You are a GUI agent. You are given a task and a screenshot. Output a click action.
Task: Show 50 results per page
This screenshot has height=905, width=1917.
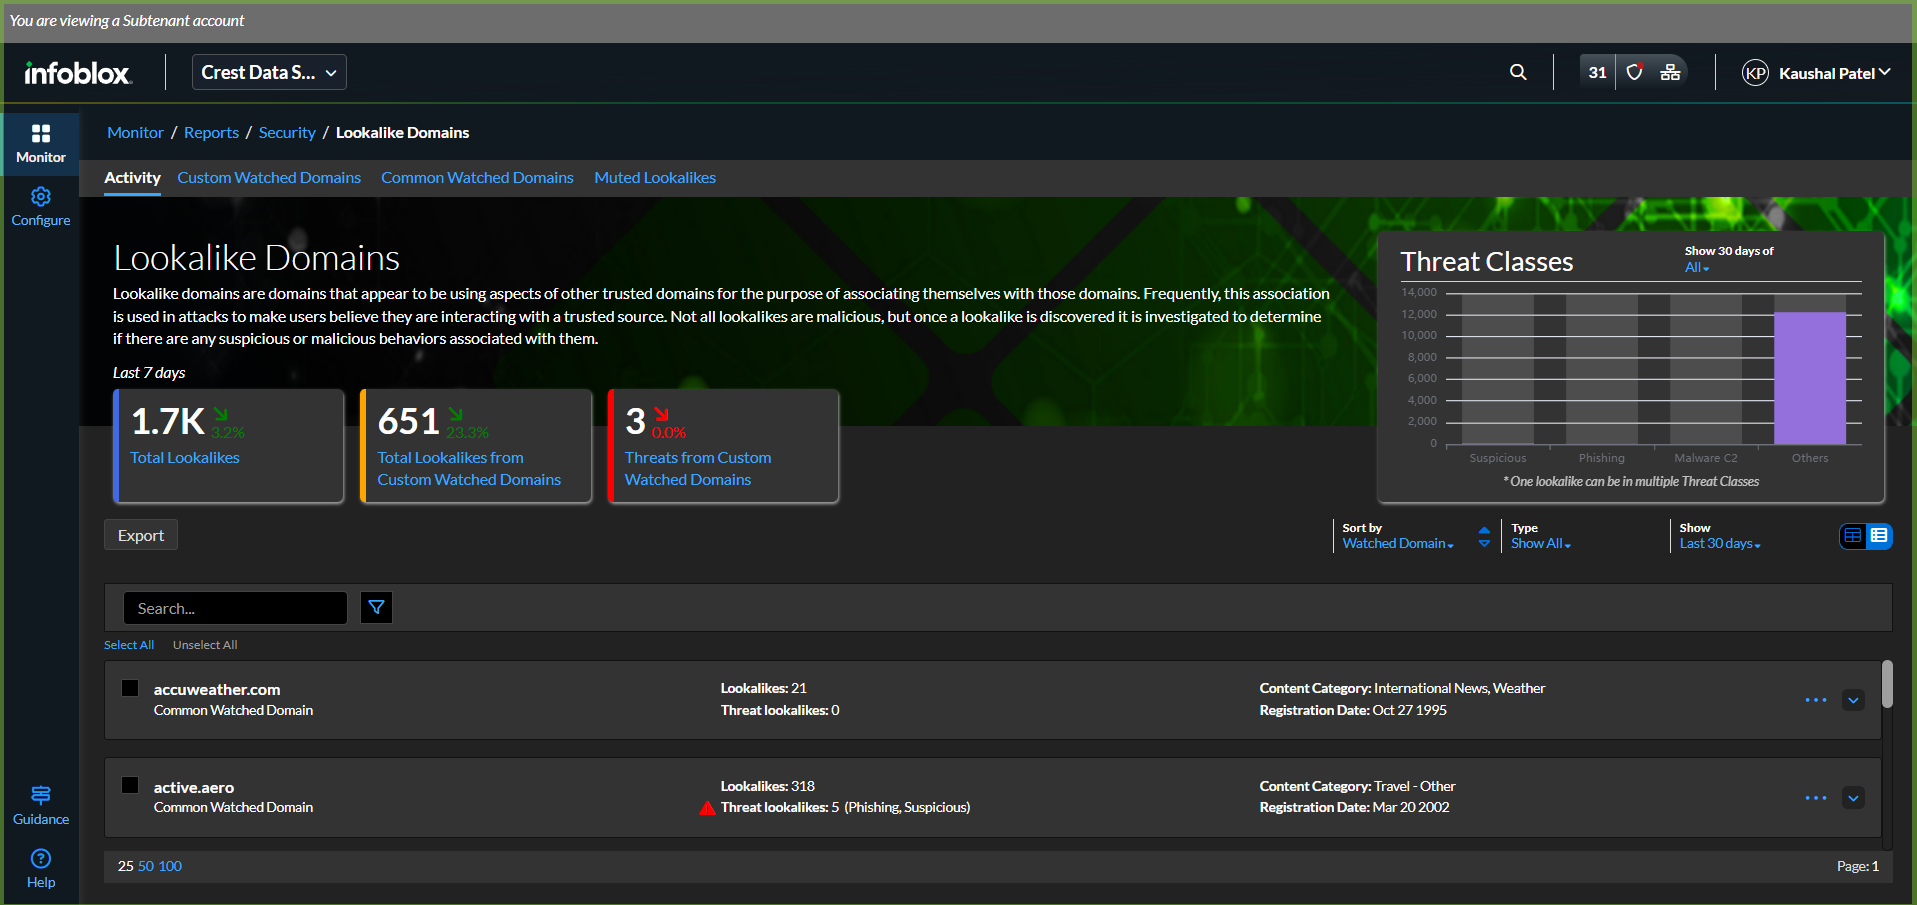tap(146, 866)
